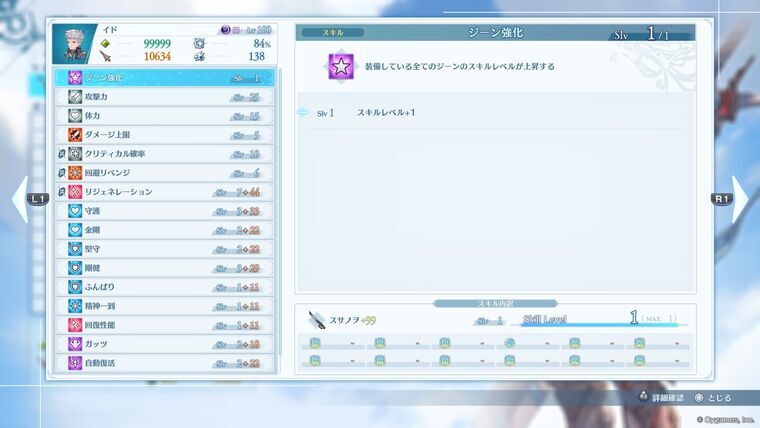760x428 pixels.
Task: Click the attack power sword icon beside 10634
Action: pos(105,56)
